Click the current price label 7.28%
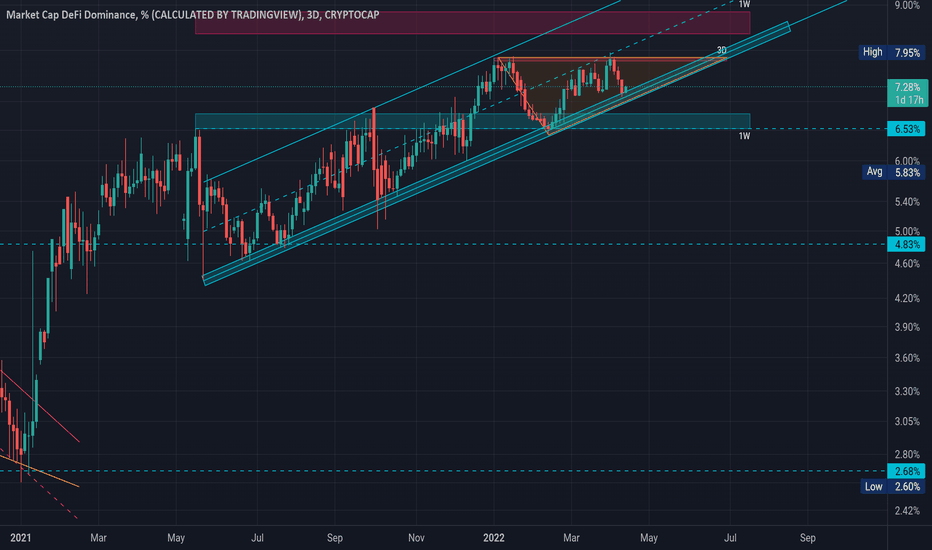The width and height of the screenshot is (932, 550). (907, 87)
